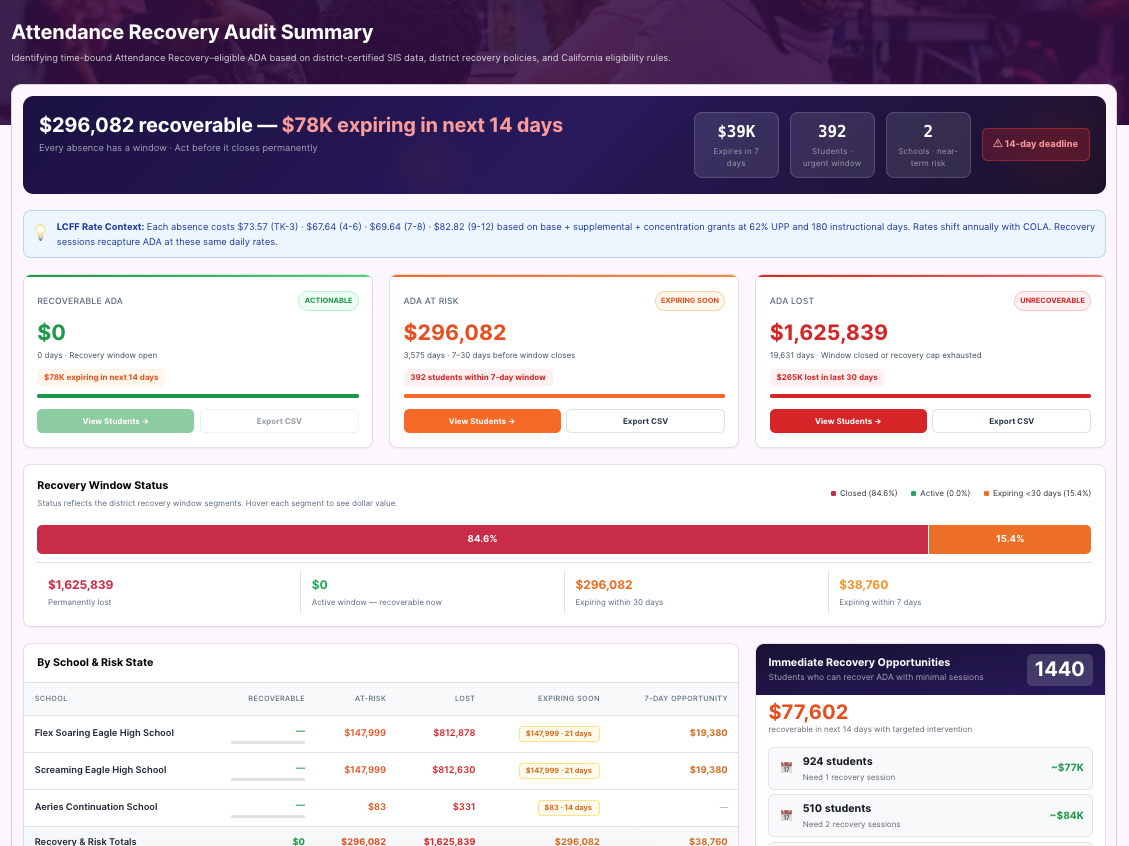Select the Active (0.0%) legend swatch

tap(914, 494)
